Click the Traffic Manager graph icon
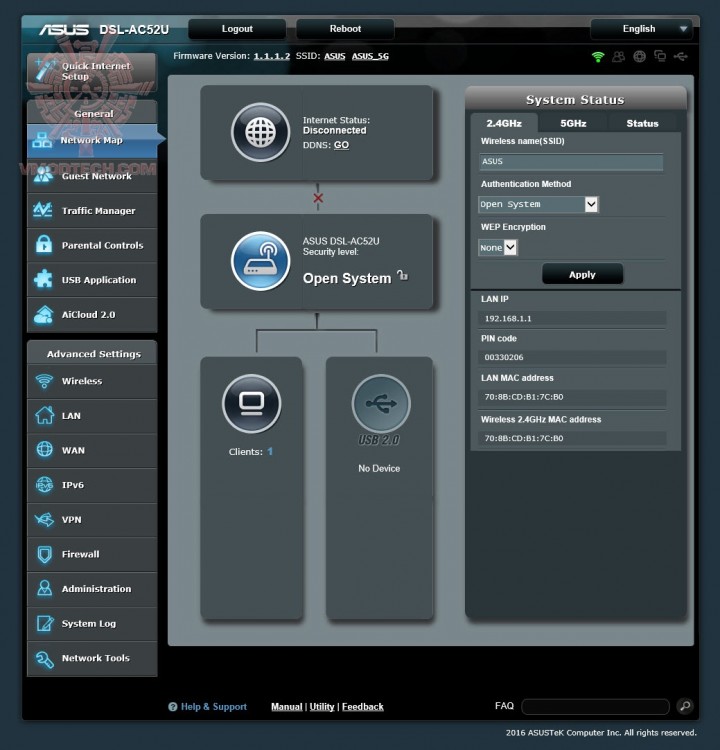This screenshot has height=750, width=720. click(43, 210)
